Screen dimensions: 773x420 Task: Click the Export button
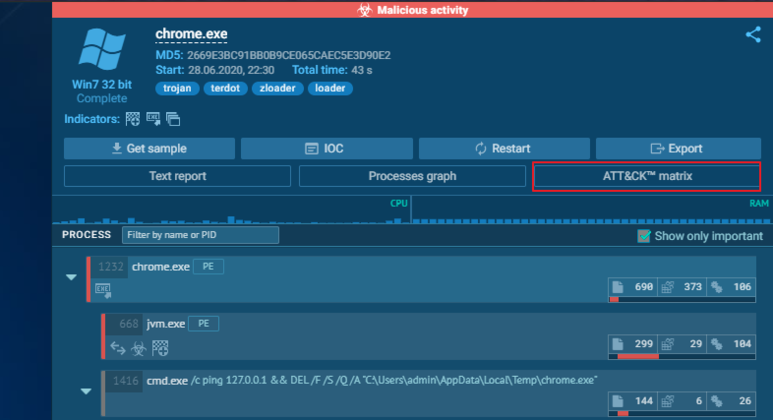coord(678,148)
